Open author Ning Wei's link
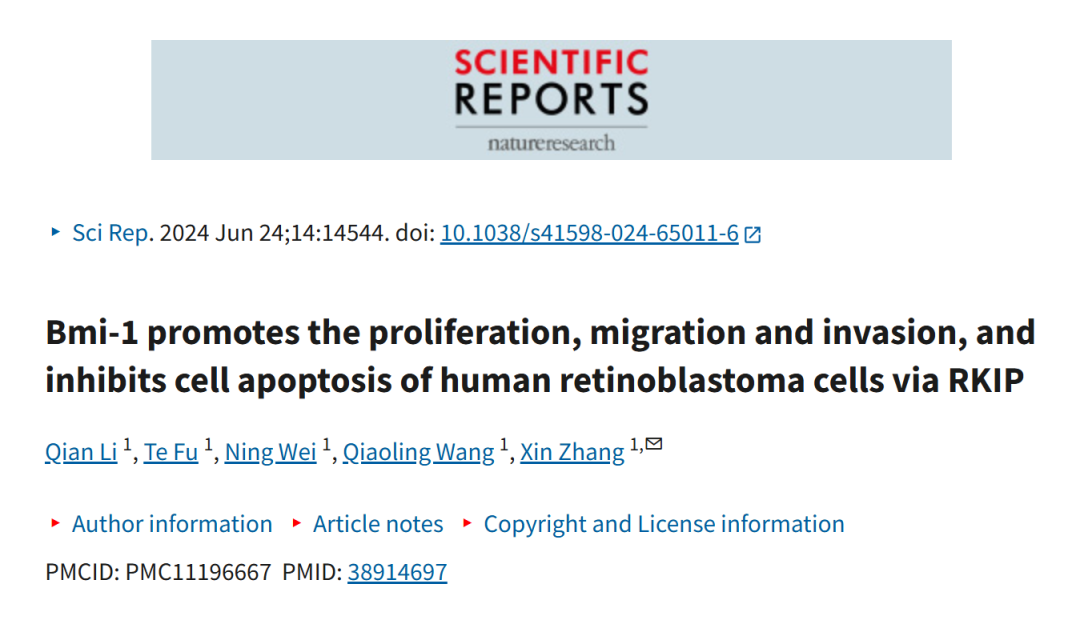The height and width of the screenshot is (620, 1080). click(x=271, y=452)
